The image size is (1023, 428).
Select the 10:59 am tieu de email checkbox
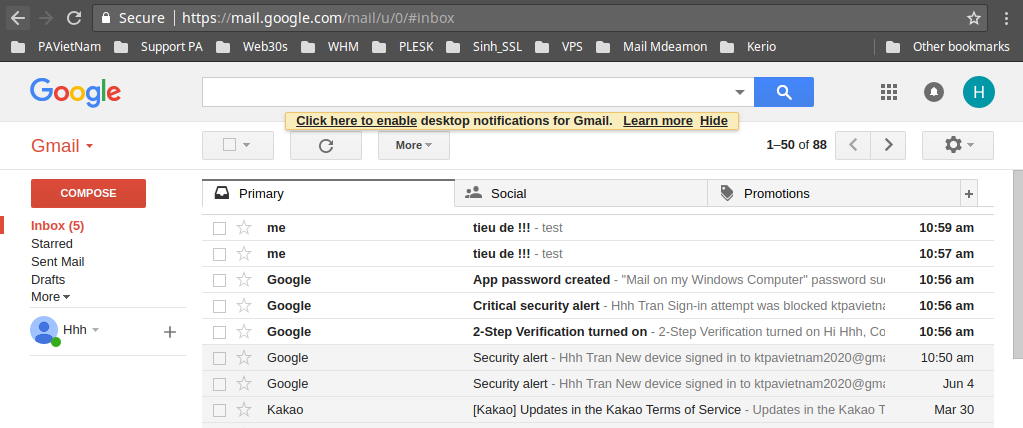pyautogui.click(x=219, y=228)
